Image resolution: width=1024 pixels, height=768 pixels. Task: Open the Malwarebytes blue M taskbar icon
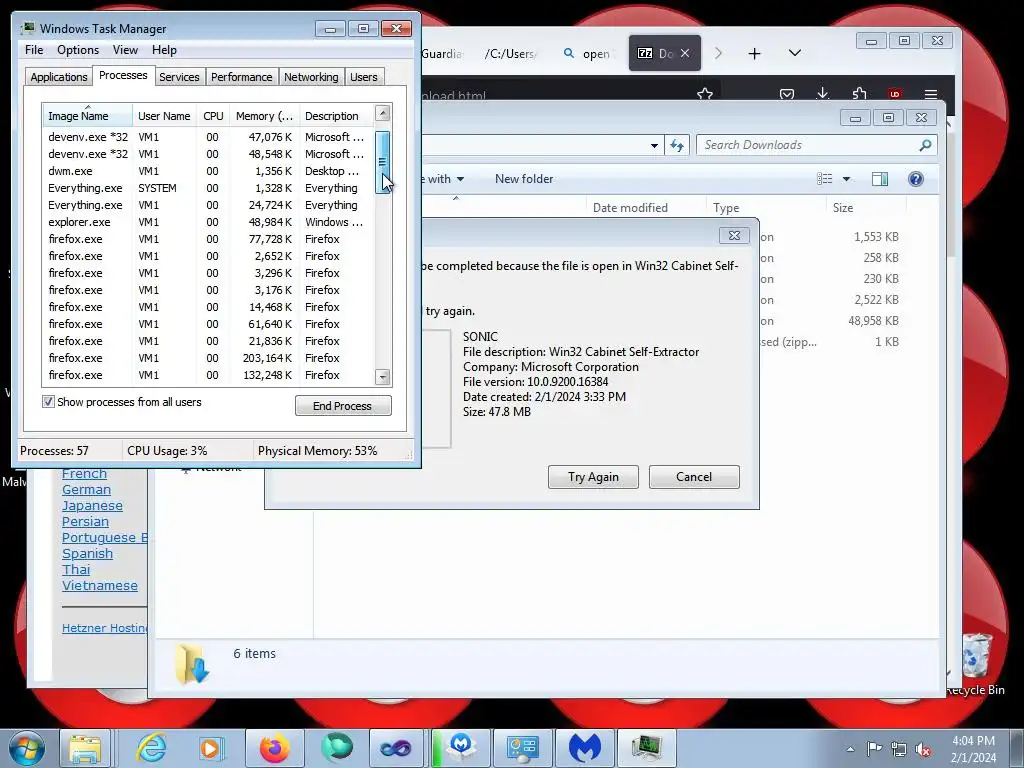click(584, 748)
